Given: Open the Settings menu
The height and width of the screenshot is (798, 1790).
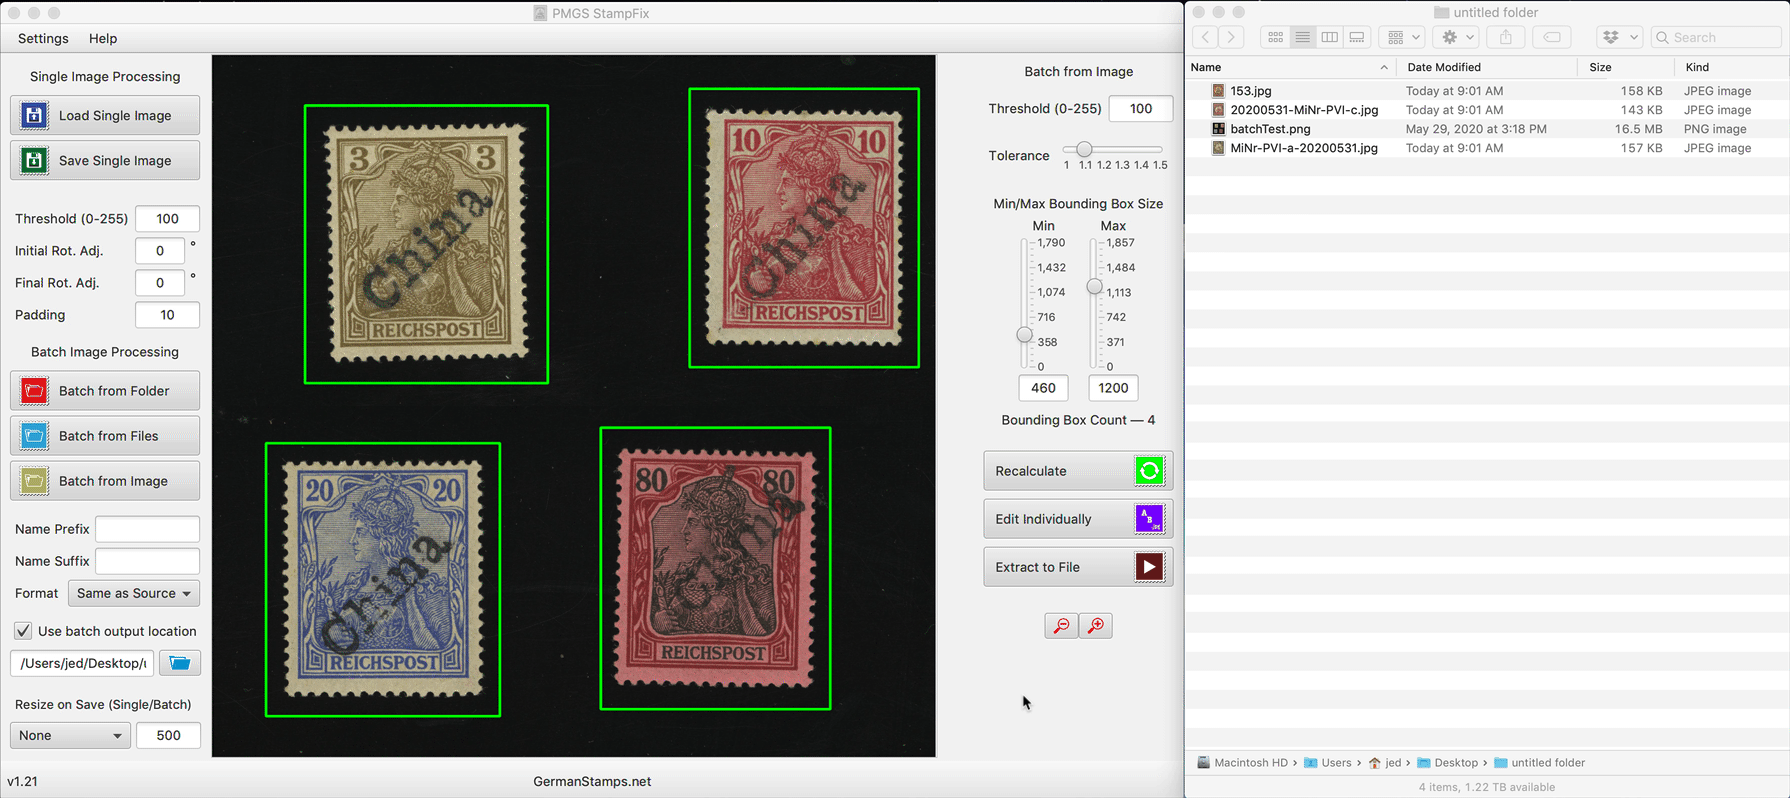Looking at the screenshot, I should click(43, 38).
